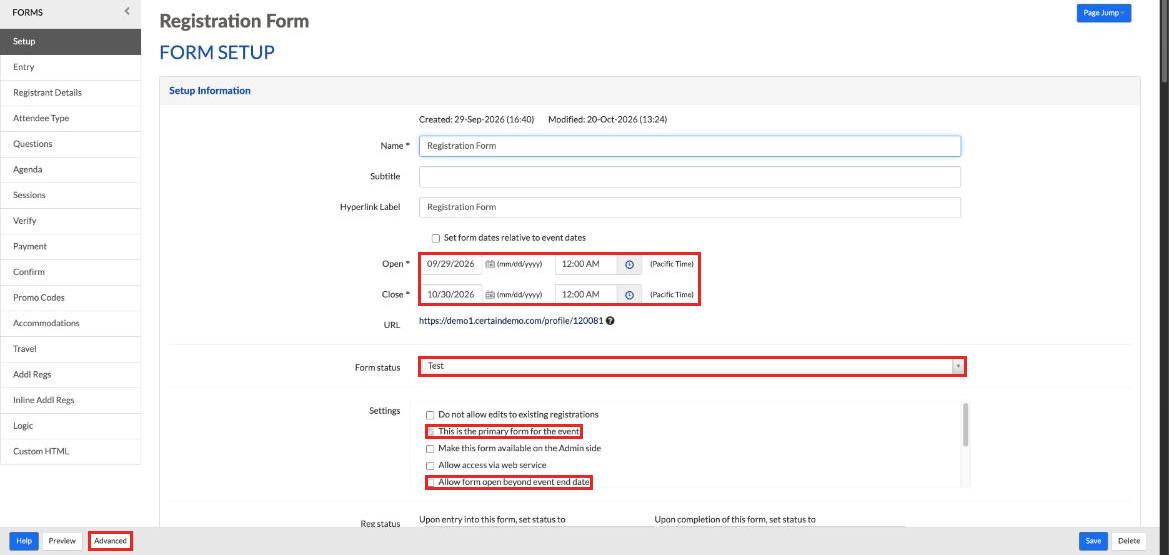Open Custom HTML section
1169x555 pixels.
(x=70, y=451)
